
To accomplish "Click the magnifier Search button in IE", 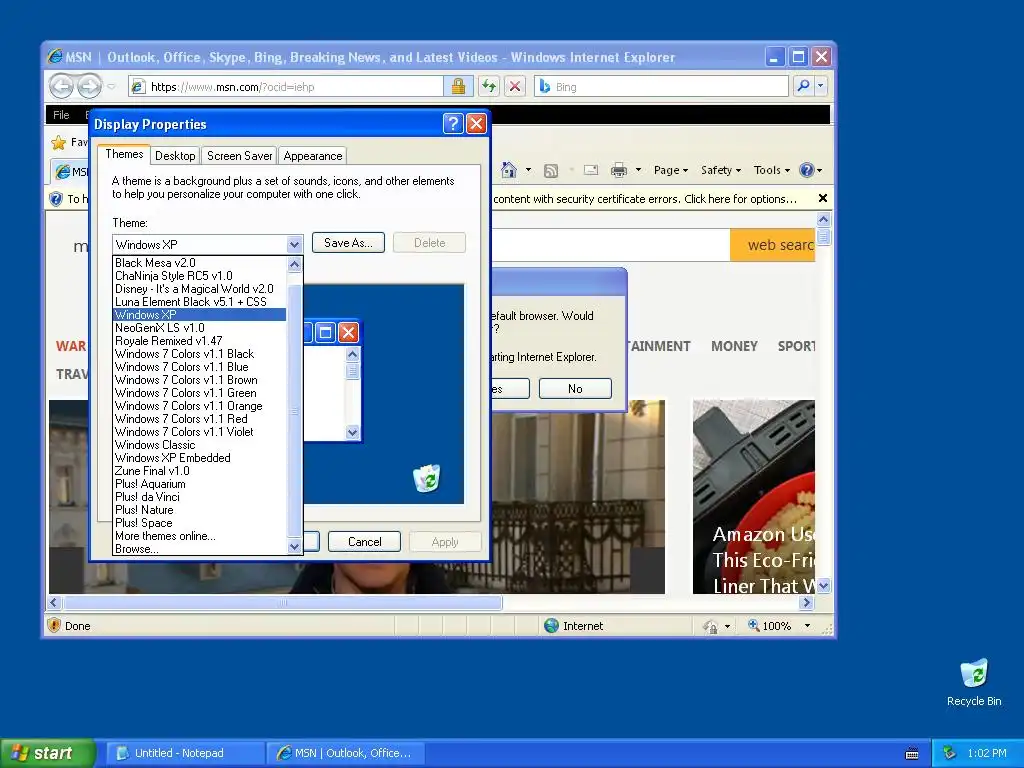I will coord(803,86).
